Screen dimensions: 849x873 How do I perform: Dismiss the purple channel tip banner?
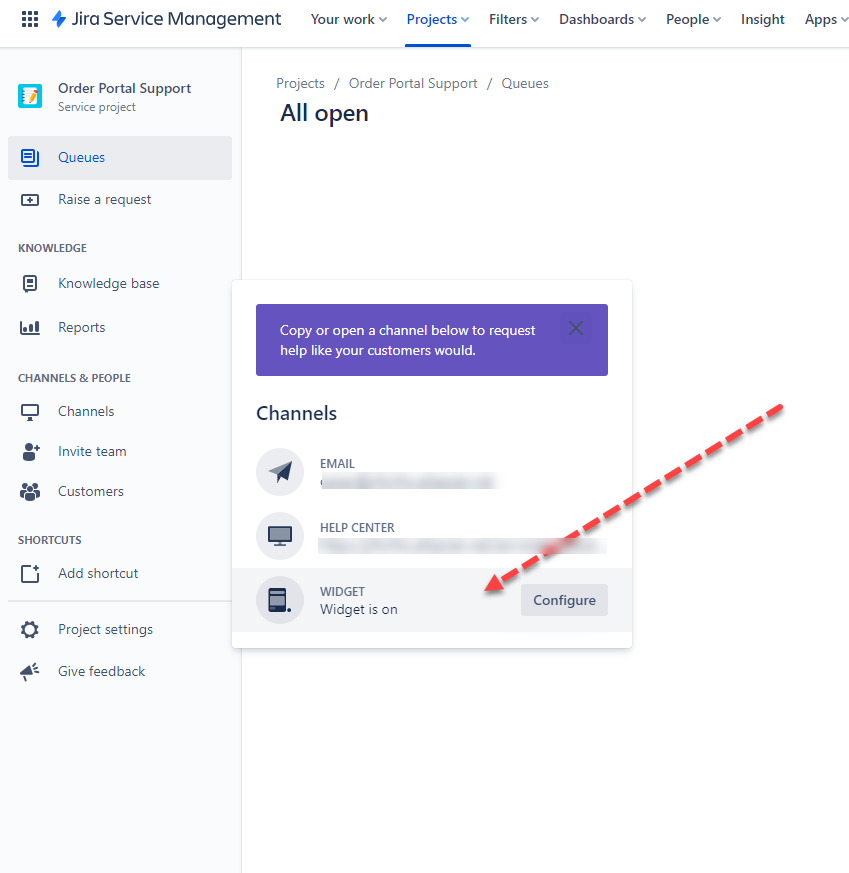tap(576, 328)
